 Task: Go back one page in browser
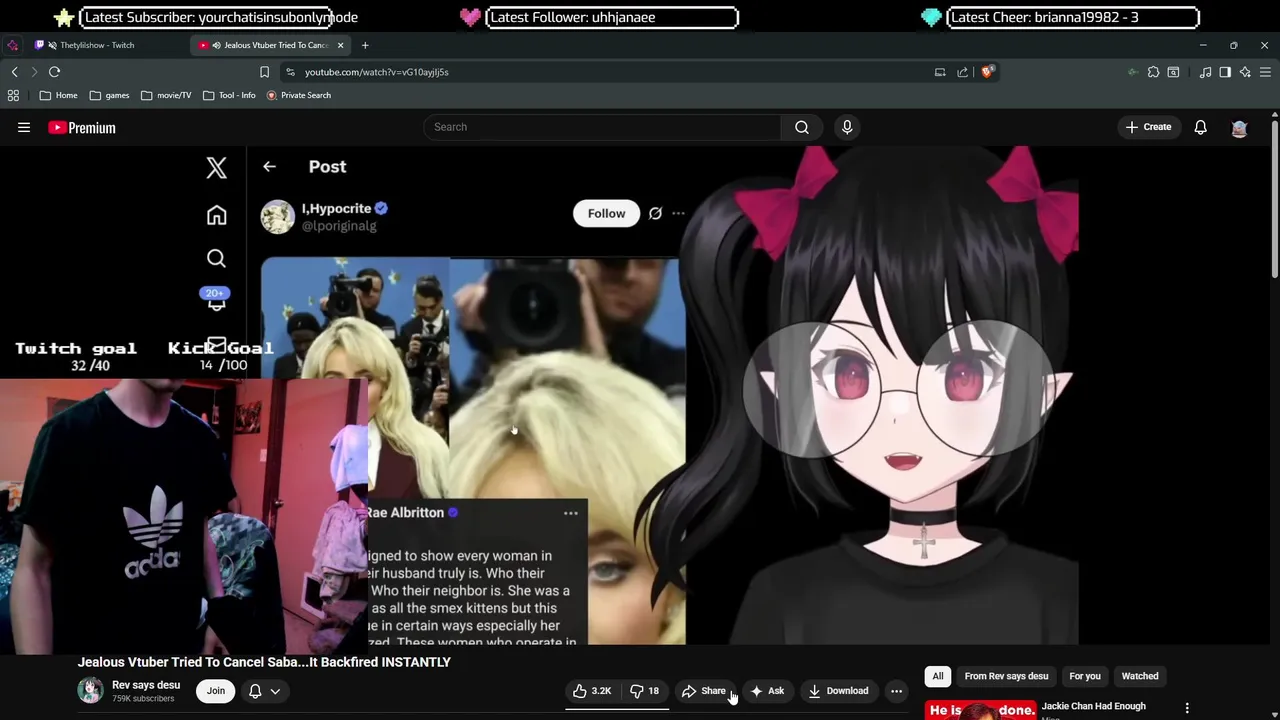pos(14,72)
